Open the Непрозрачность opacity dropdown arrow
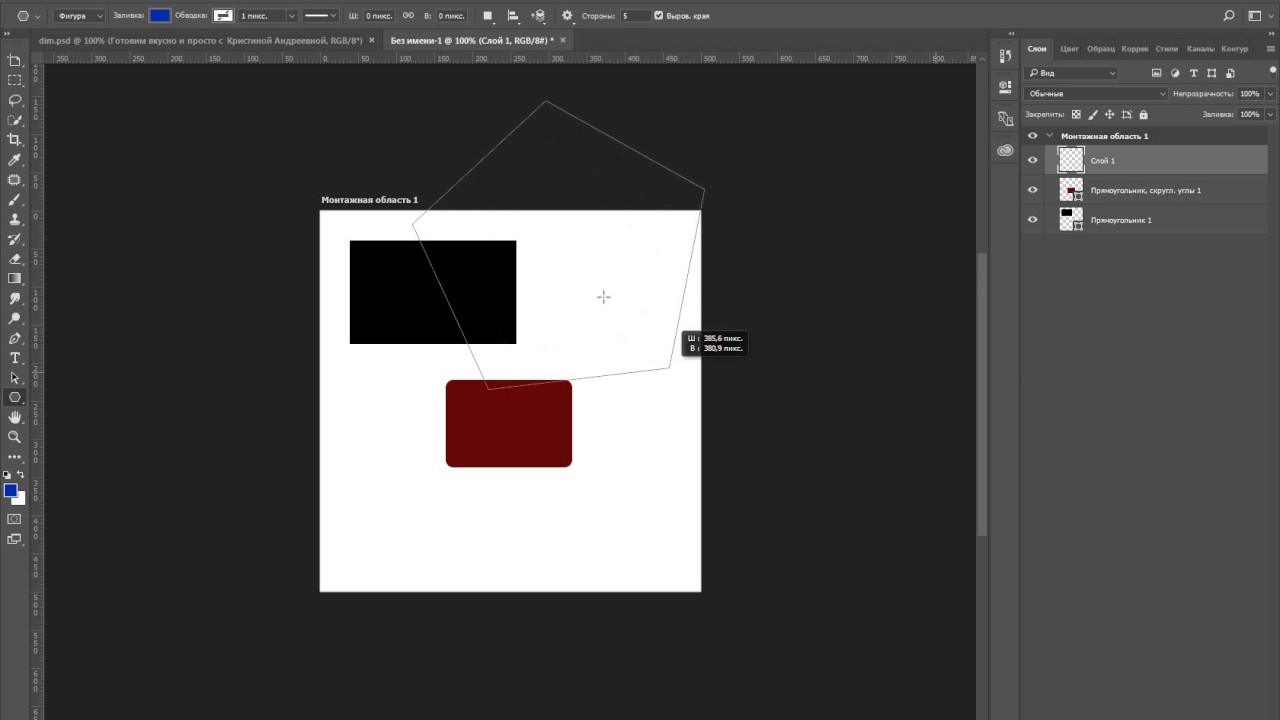The image size is (1280, 720). (1270, 94)
